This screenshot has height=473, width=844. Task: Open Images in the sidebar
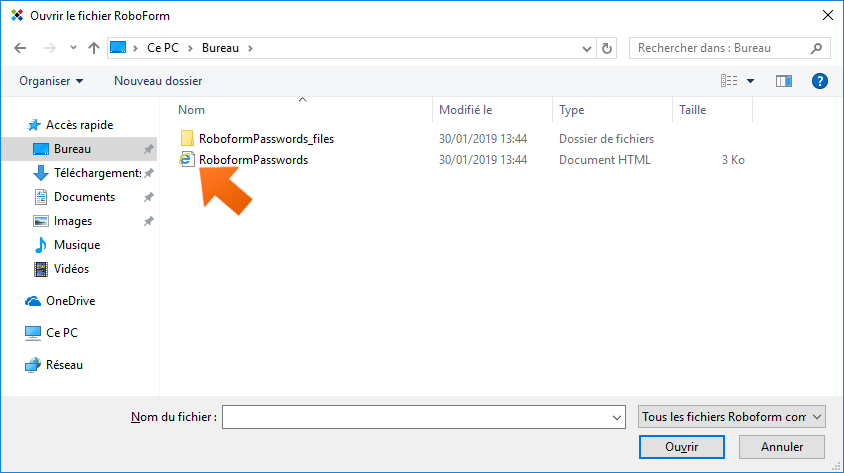coord(73,221)
